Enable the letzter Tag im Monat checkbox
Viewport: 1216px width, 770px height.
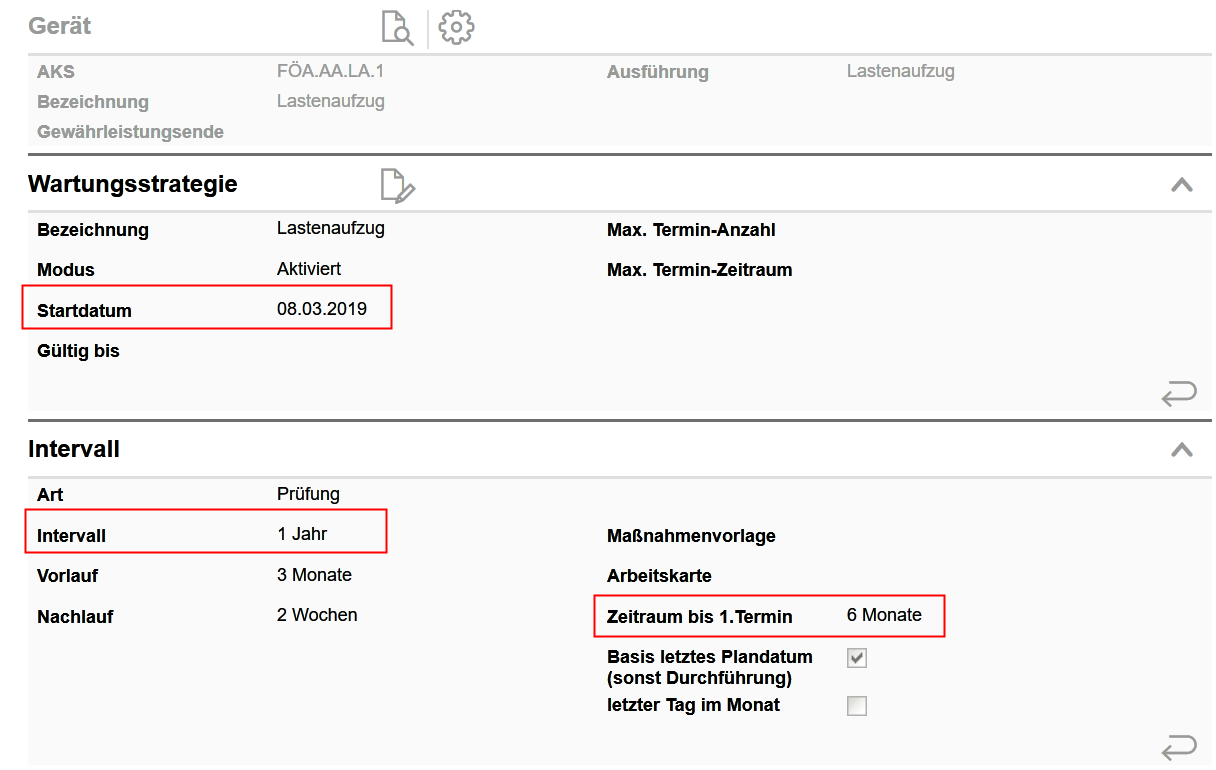[x=857, y=706]
